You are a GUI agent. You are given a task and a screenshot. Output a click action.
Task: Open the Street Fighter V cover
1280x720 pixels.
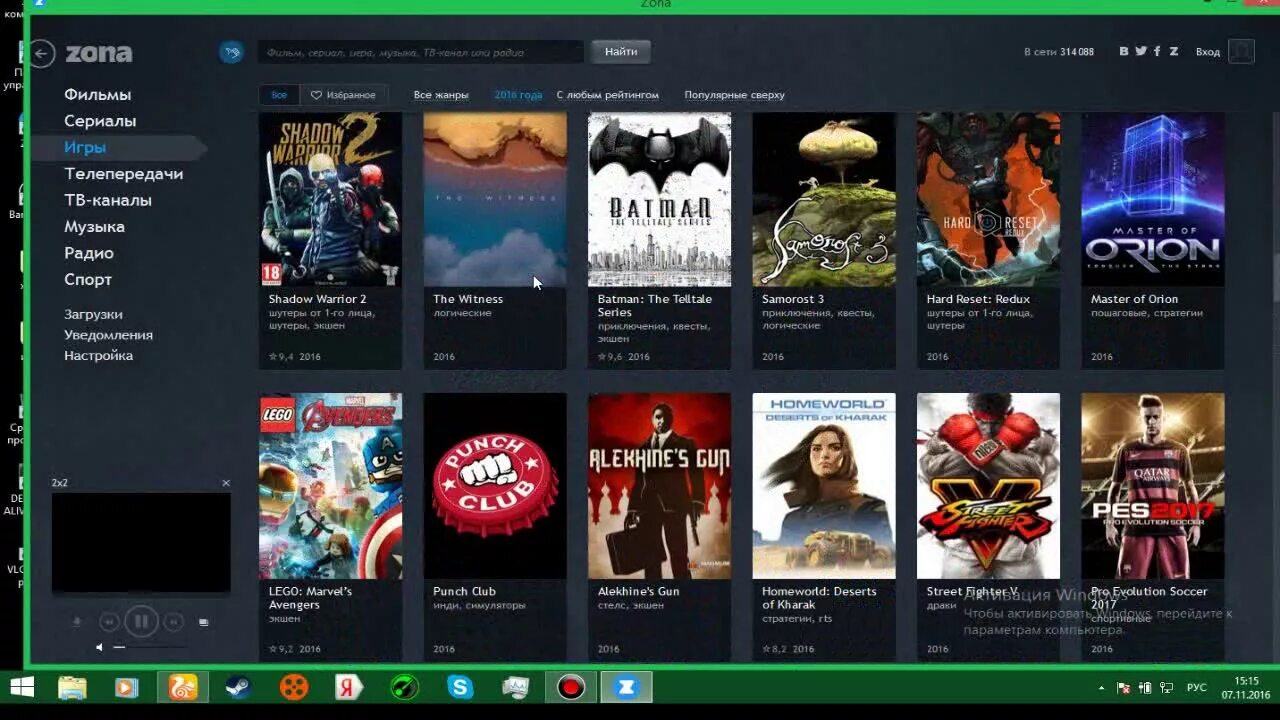tap(988, 486)
